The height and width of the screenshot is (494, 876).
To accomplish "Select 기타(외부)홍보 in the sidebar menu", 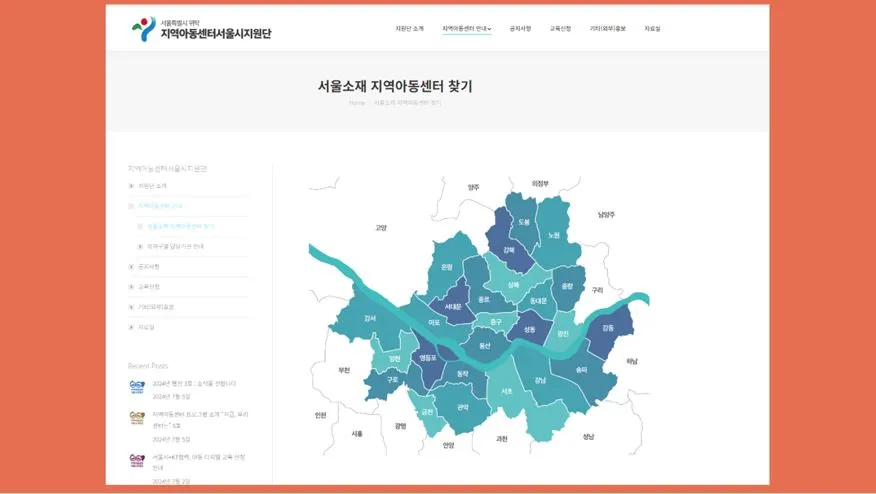I will [156, 307].
